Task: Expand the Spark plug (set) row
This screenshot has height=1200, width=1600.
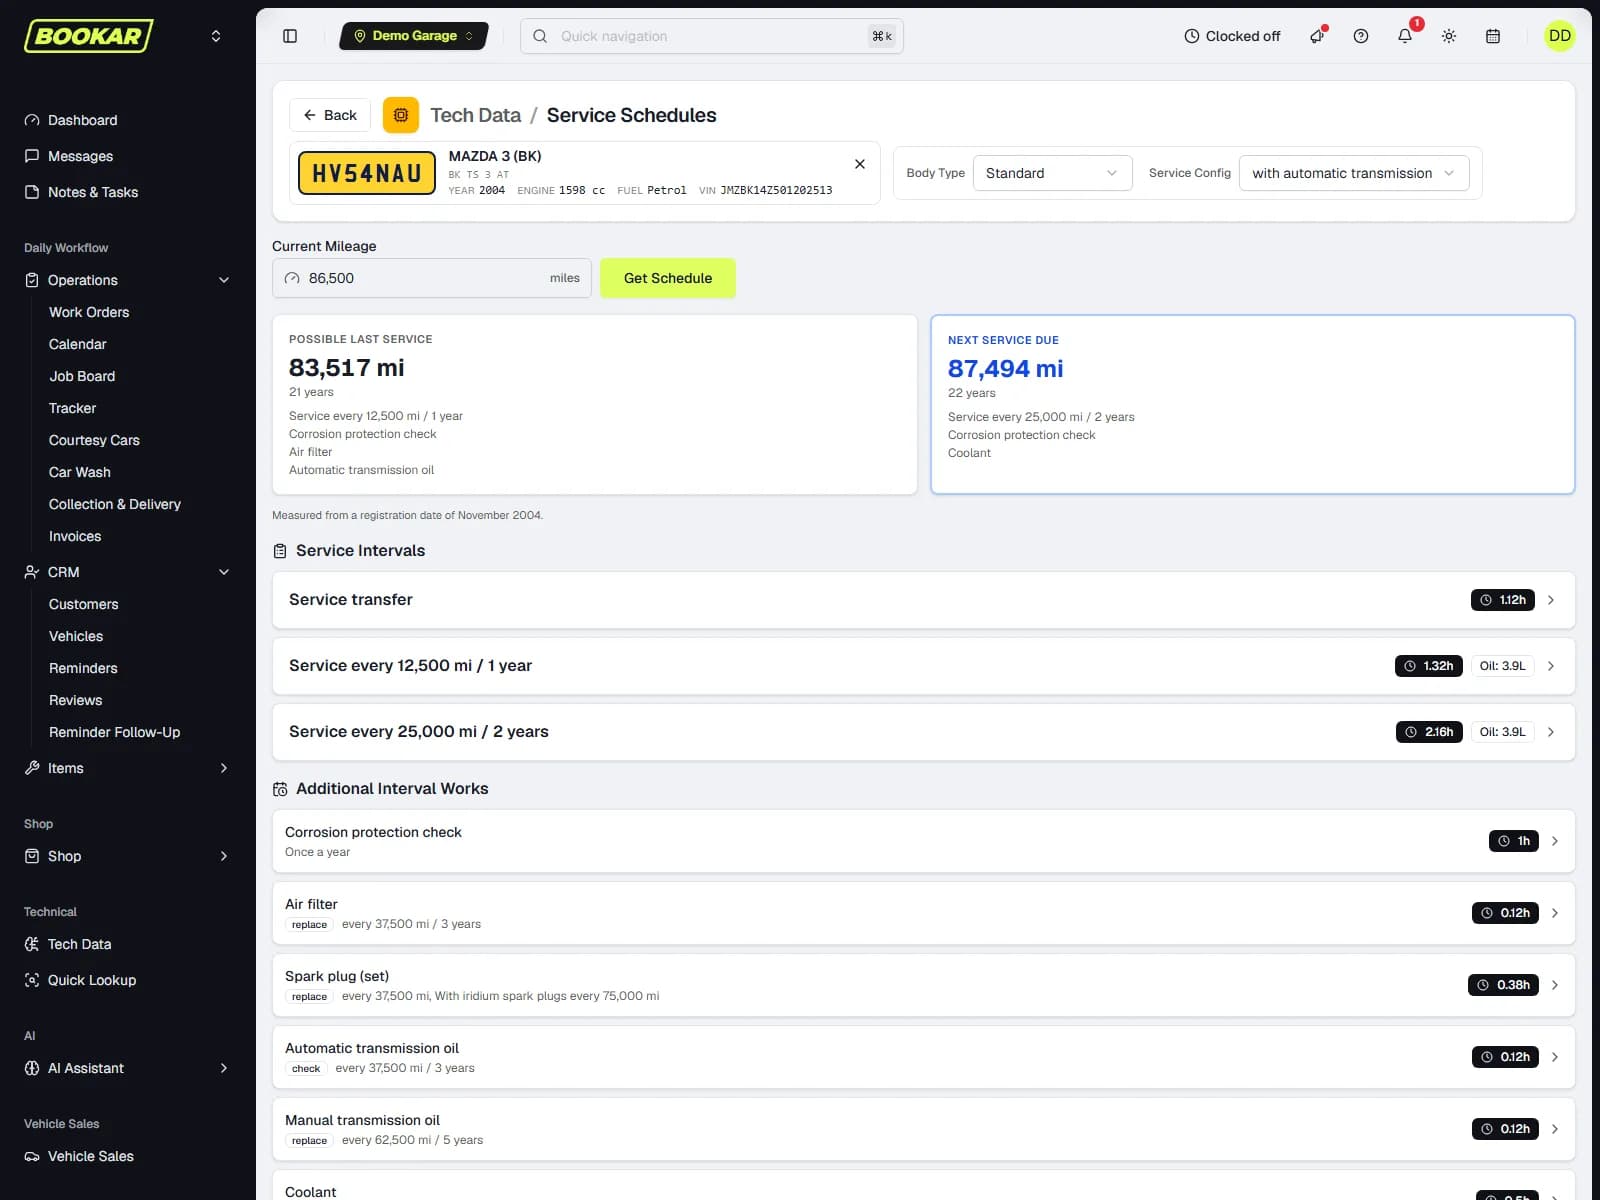Action: pos(923,985)
